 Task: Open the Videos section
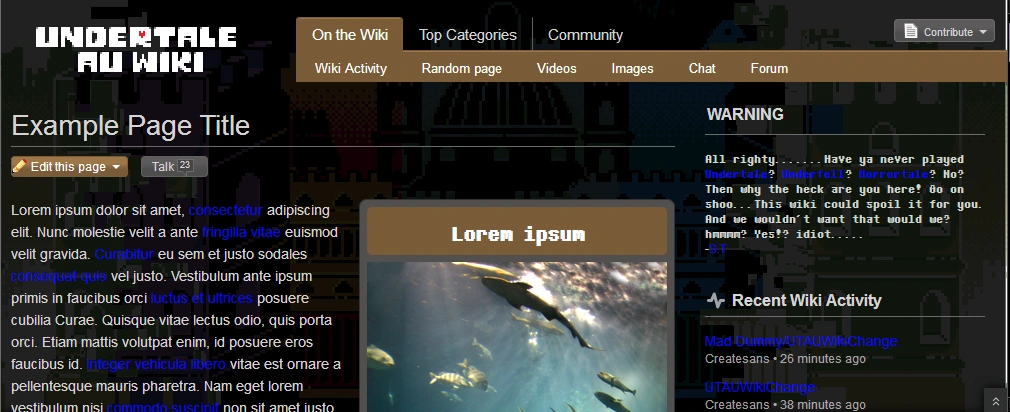[x=556, y=69]
